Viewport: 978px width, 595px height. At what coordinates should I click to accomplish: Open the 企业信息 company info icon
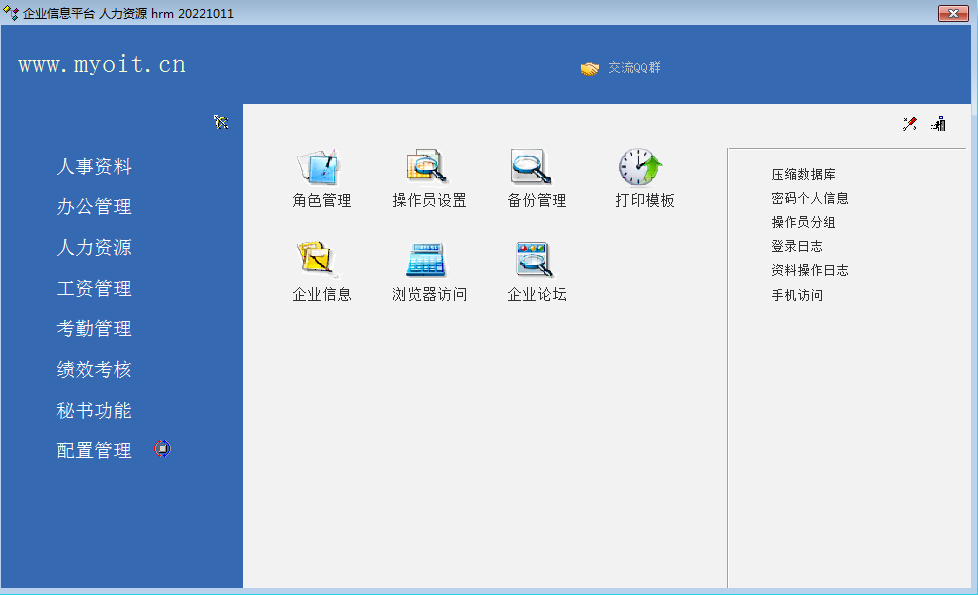tap(320, 261)
